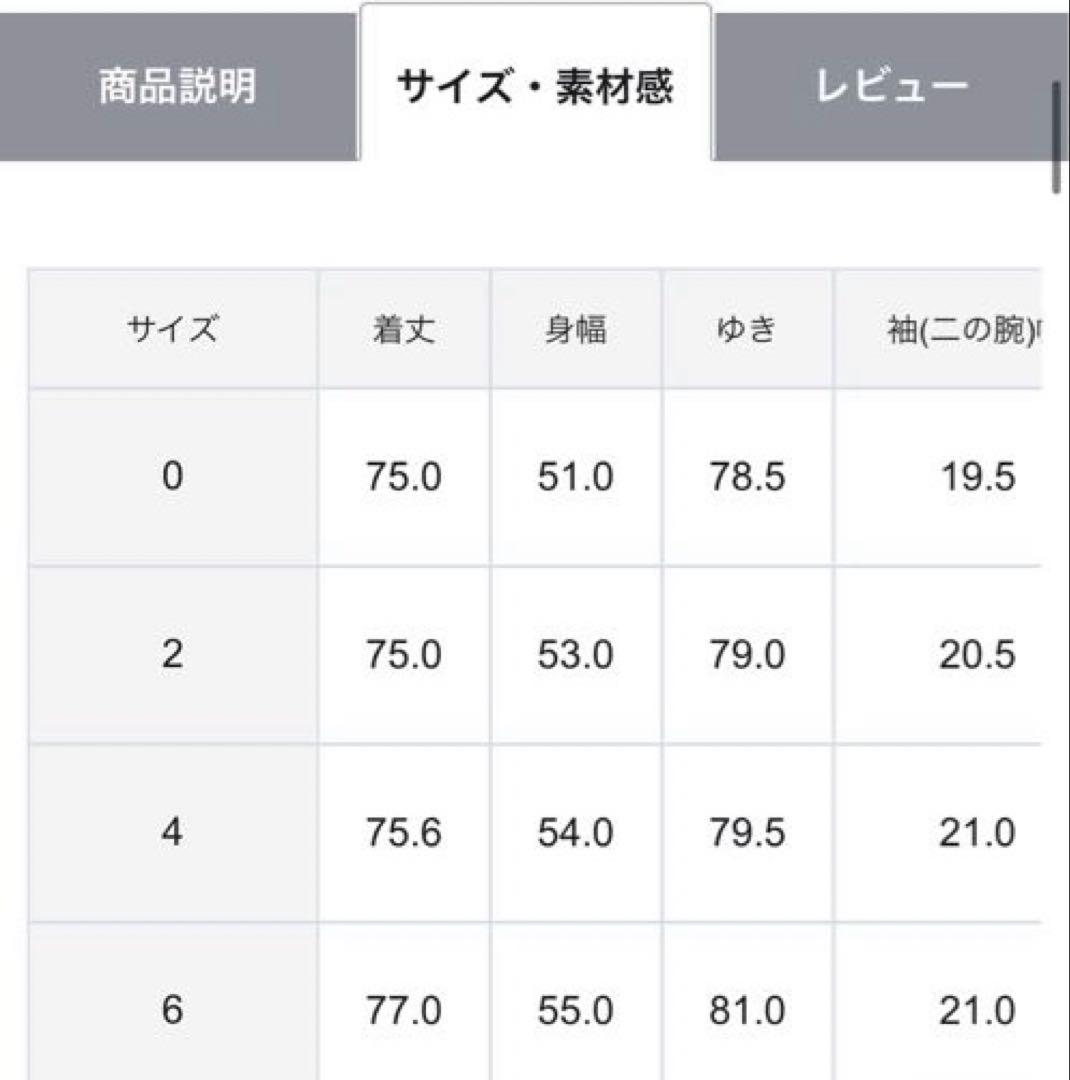Image resolution: width=1070 pixels, height=1080 pixels.
Task: Click the 75.0 着丈 value for size 0
Action: tap(404, 477)
